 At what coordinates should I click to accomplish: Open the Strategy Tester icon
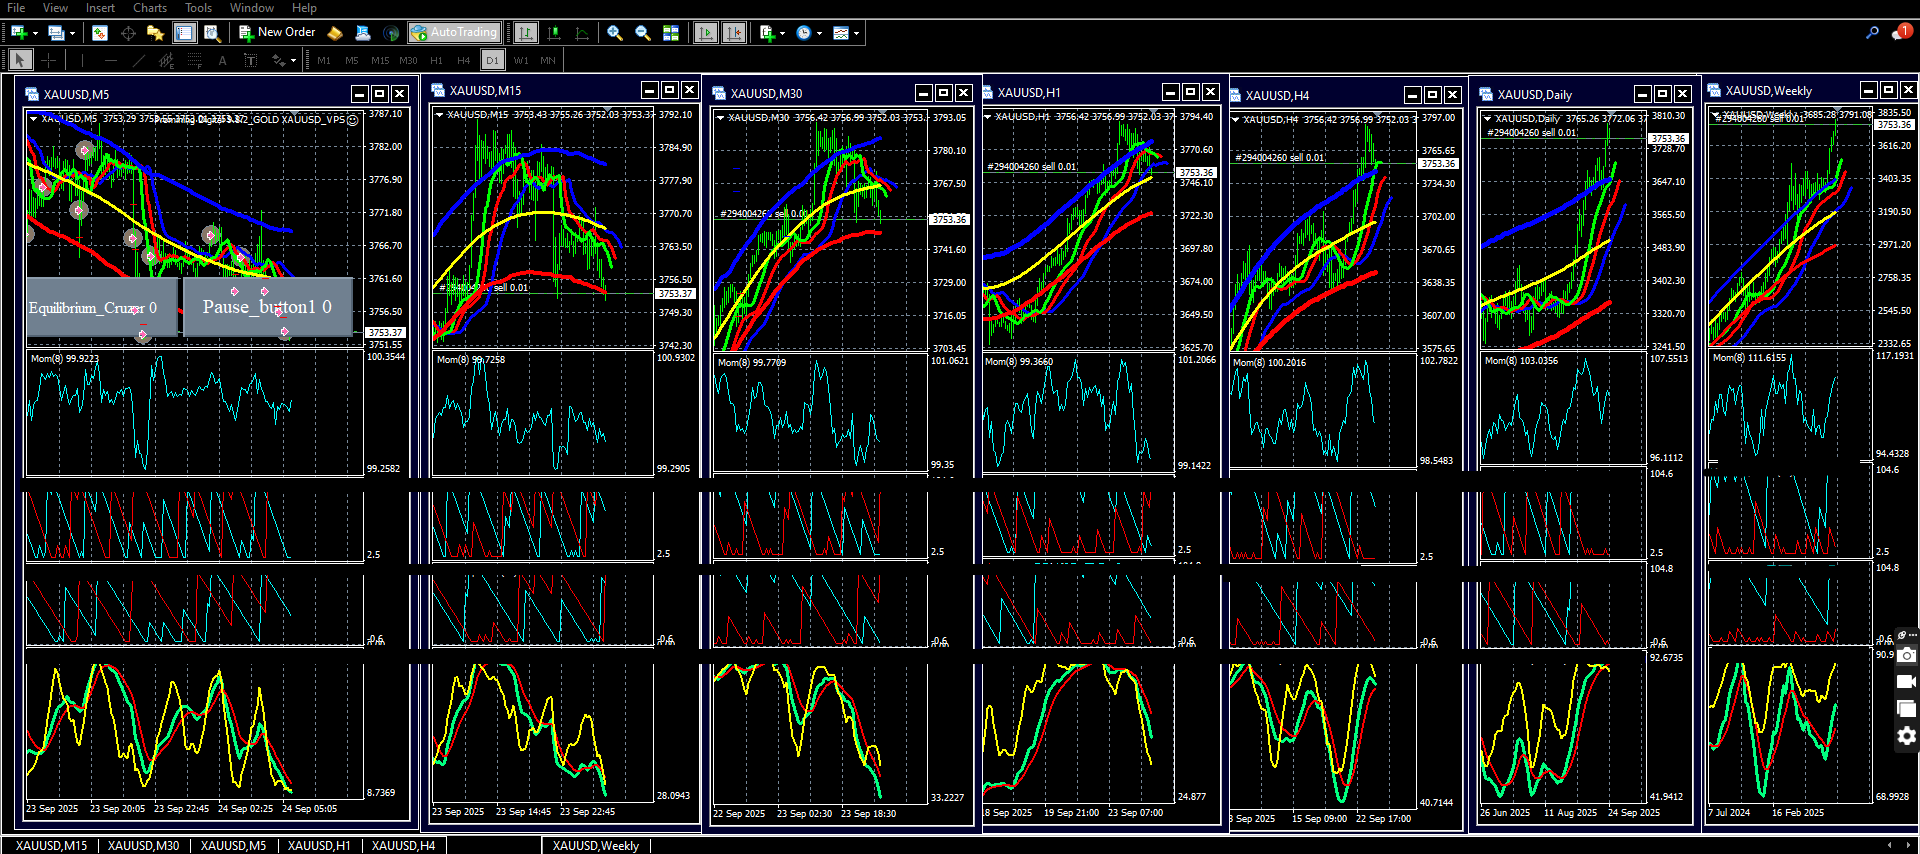coord(212,33)
